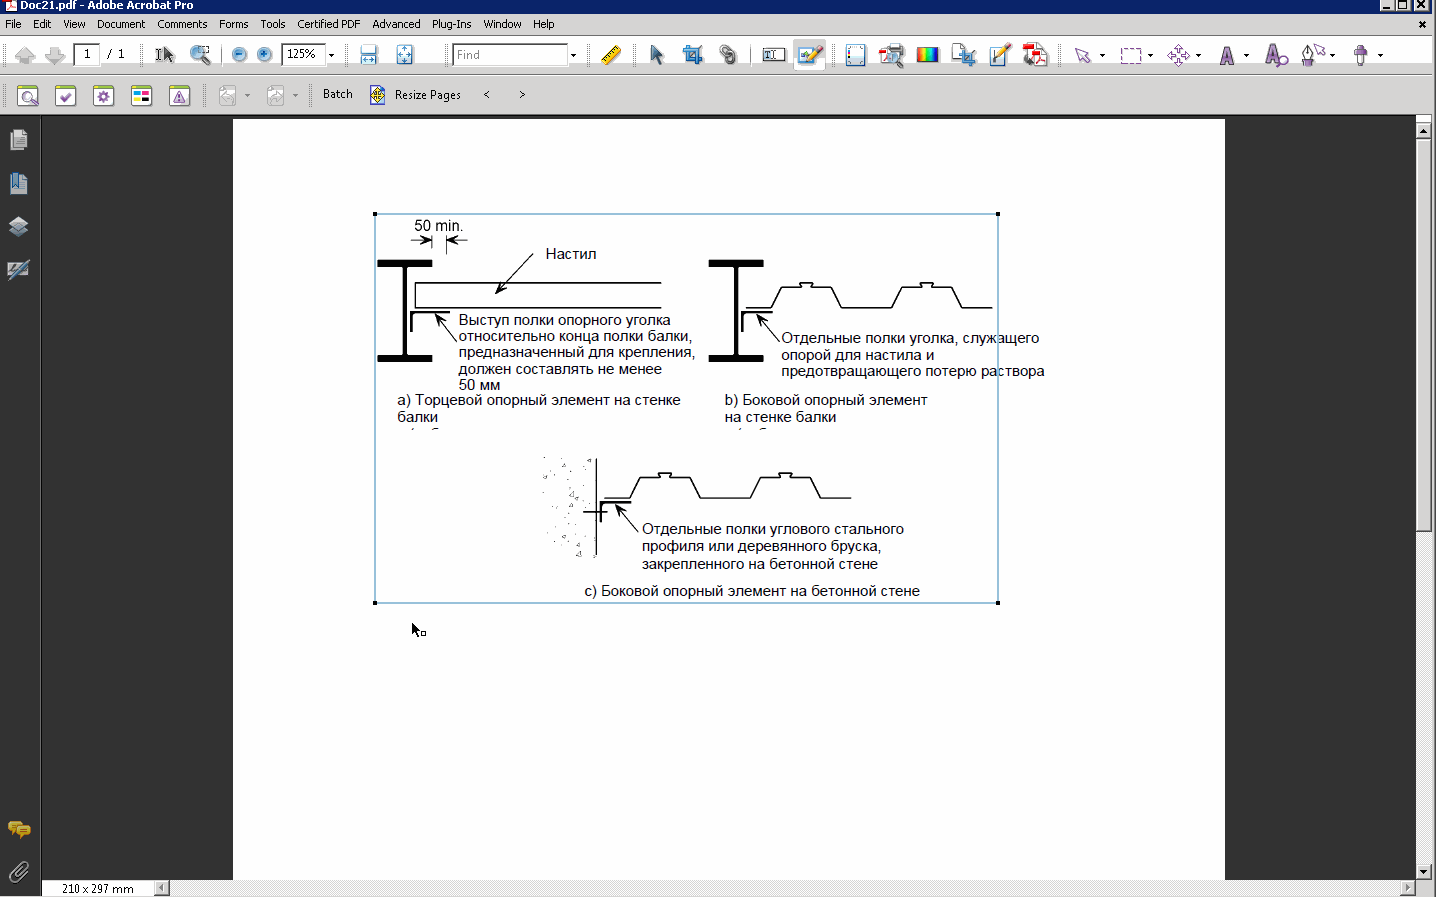Click the rainbow color conversion icon
This screenshot has width=1436, height=897.
click(x=927, y=55)
